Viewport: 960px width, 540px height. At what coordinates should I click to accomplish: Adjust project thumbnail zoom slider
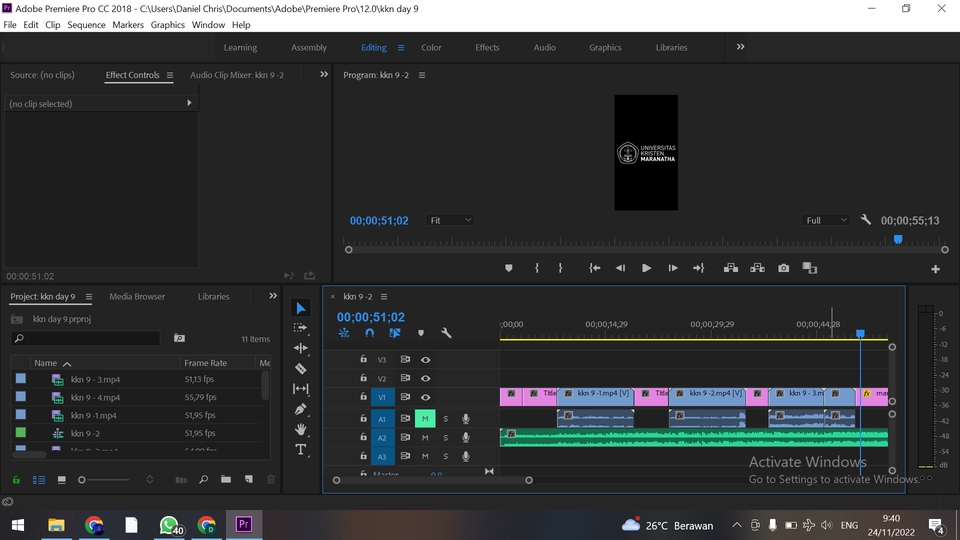(x=81, y=480)
